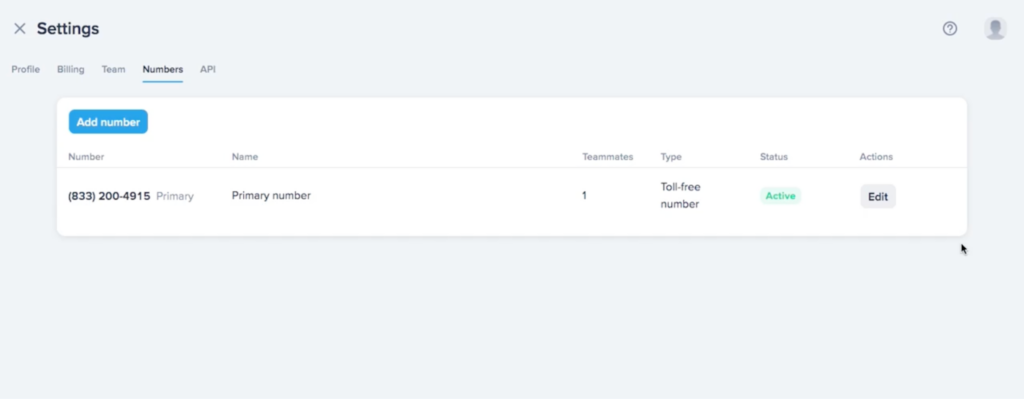This screenshot has height=399, width=1024.
Task: Switch to the Profile tab
Action: click(x=25, y=69)
